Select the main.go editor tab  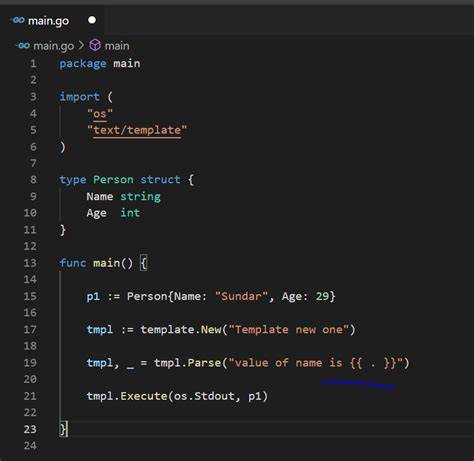click(53, 21)
